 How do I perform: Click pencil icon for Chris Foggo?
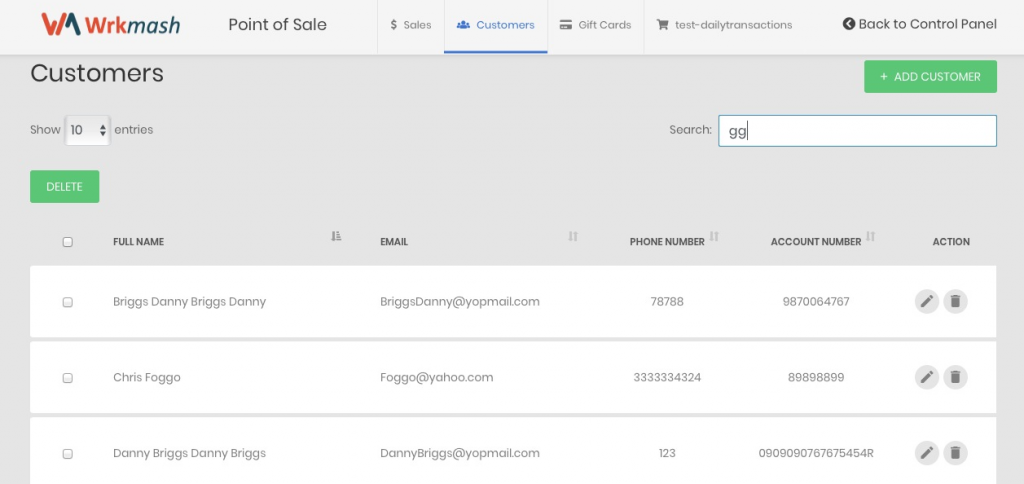point(927,377)
